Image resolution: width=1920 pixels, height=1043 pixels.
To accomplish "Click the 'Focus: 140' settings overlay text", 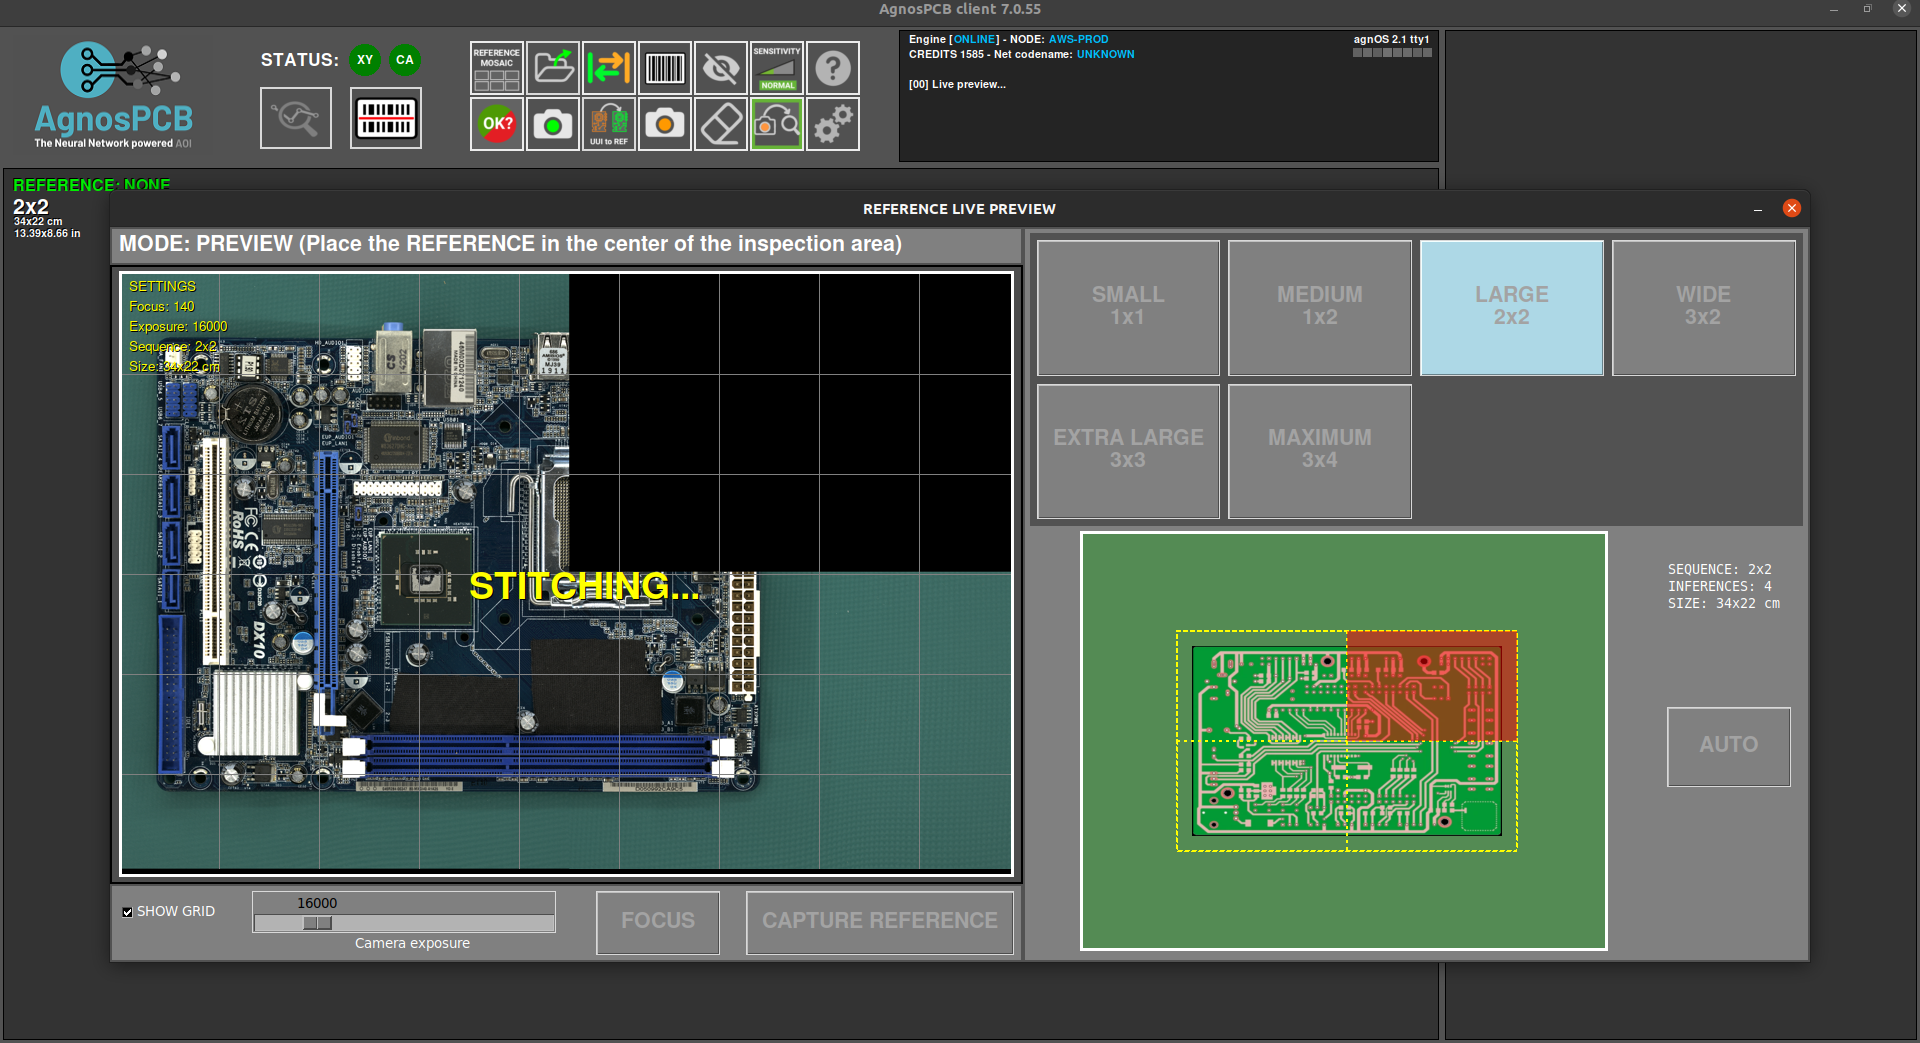I will point(161,307).
